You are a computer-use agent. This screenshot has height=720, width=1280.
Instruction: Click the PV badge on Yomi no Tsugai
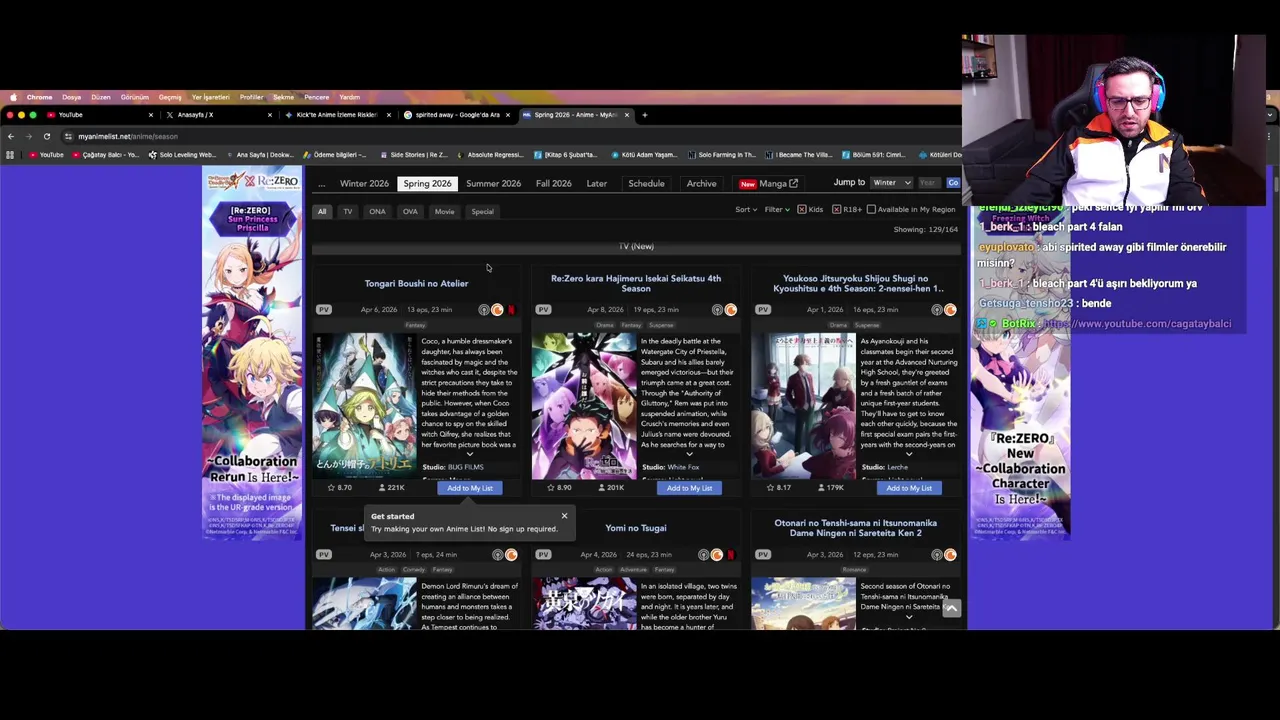[x=543, y=555]
